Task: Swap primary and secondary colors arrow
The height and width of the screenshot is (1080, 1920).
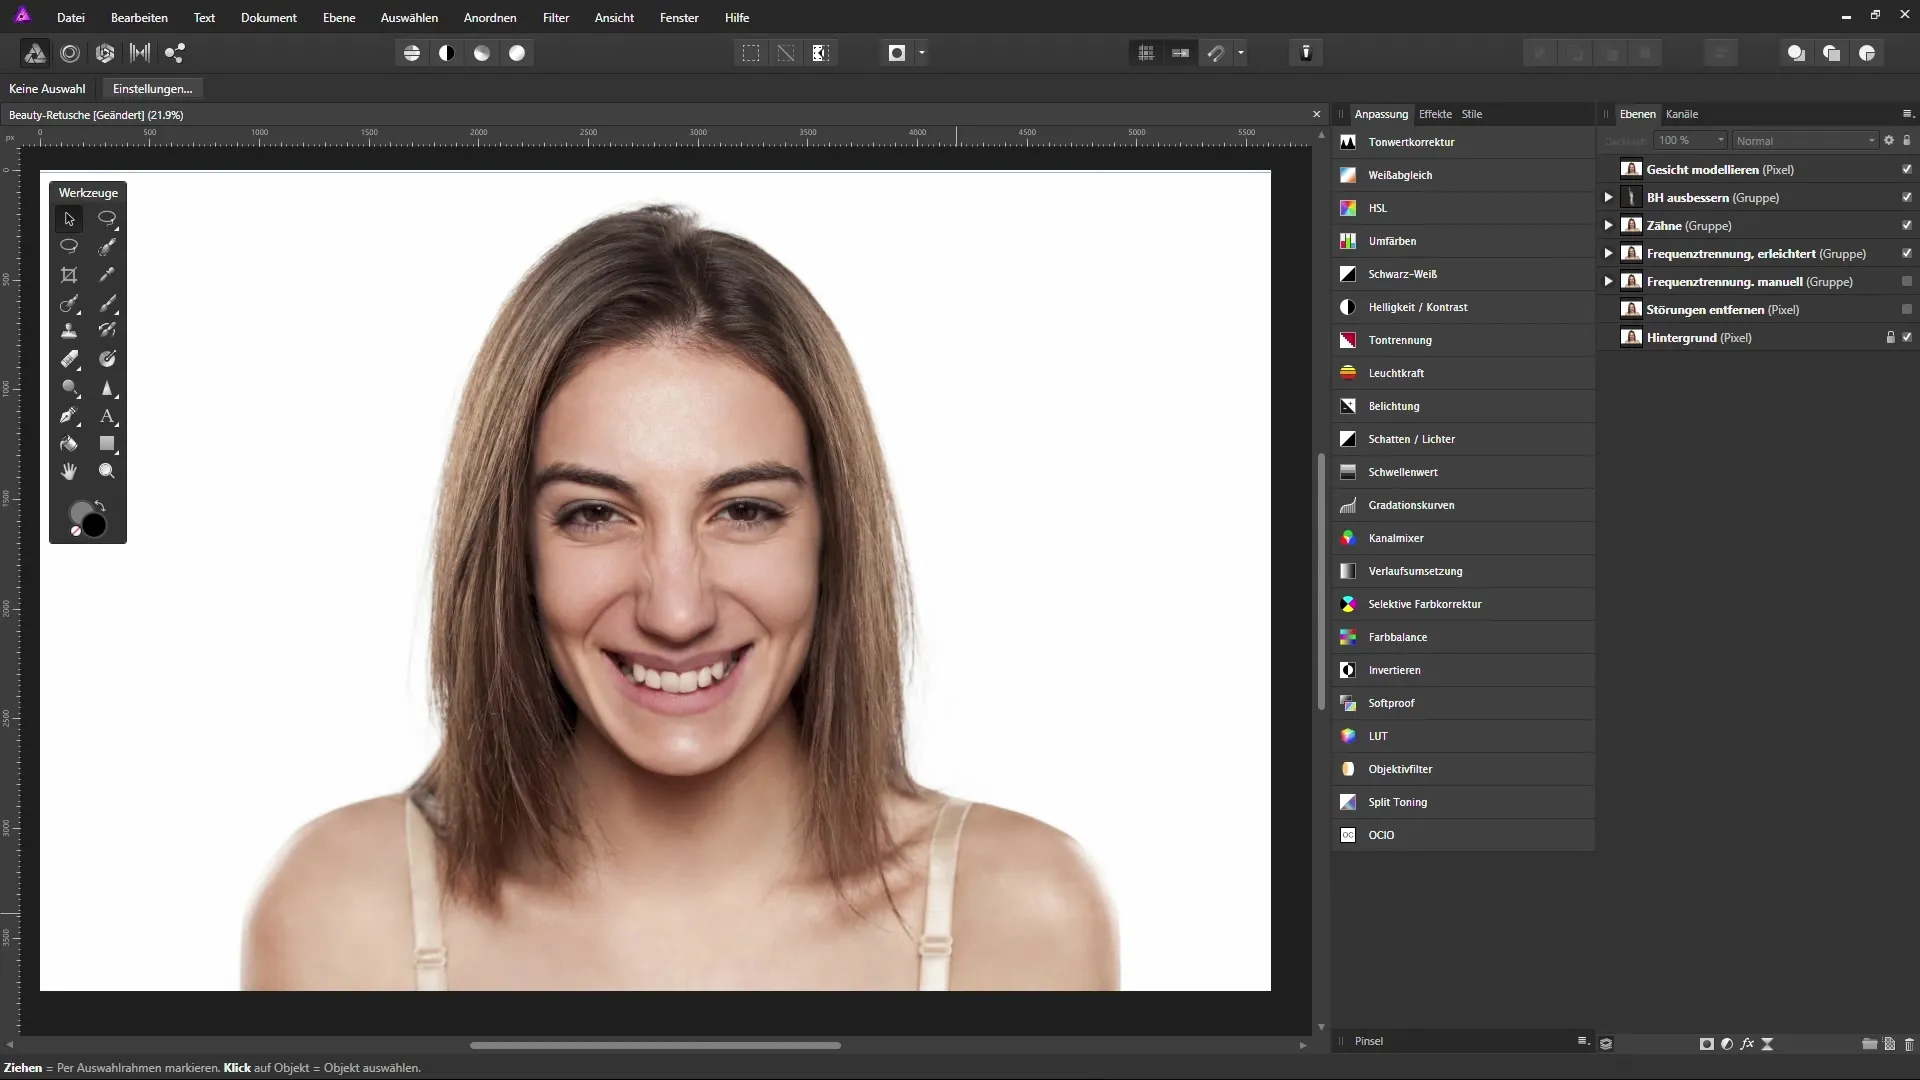Action: pyautogui.click(x=100, y=506)
